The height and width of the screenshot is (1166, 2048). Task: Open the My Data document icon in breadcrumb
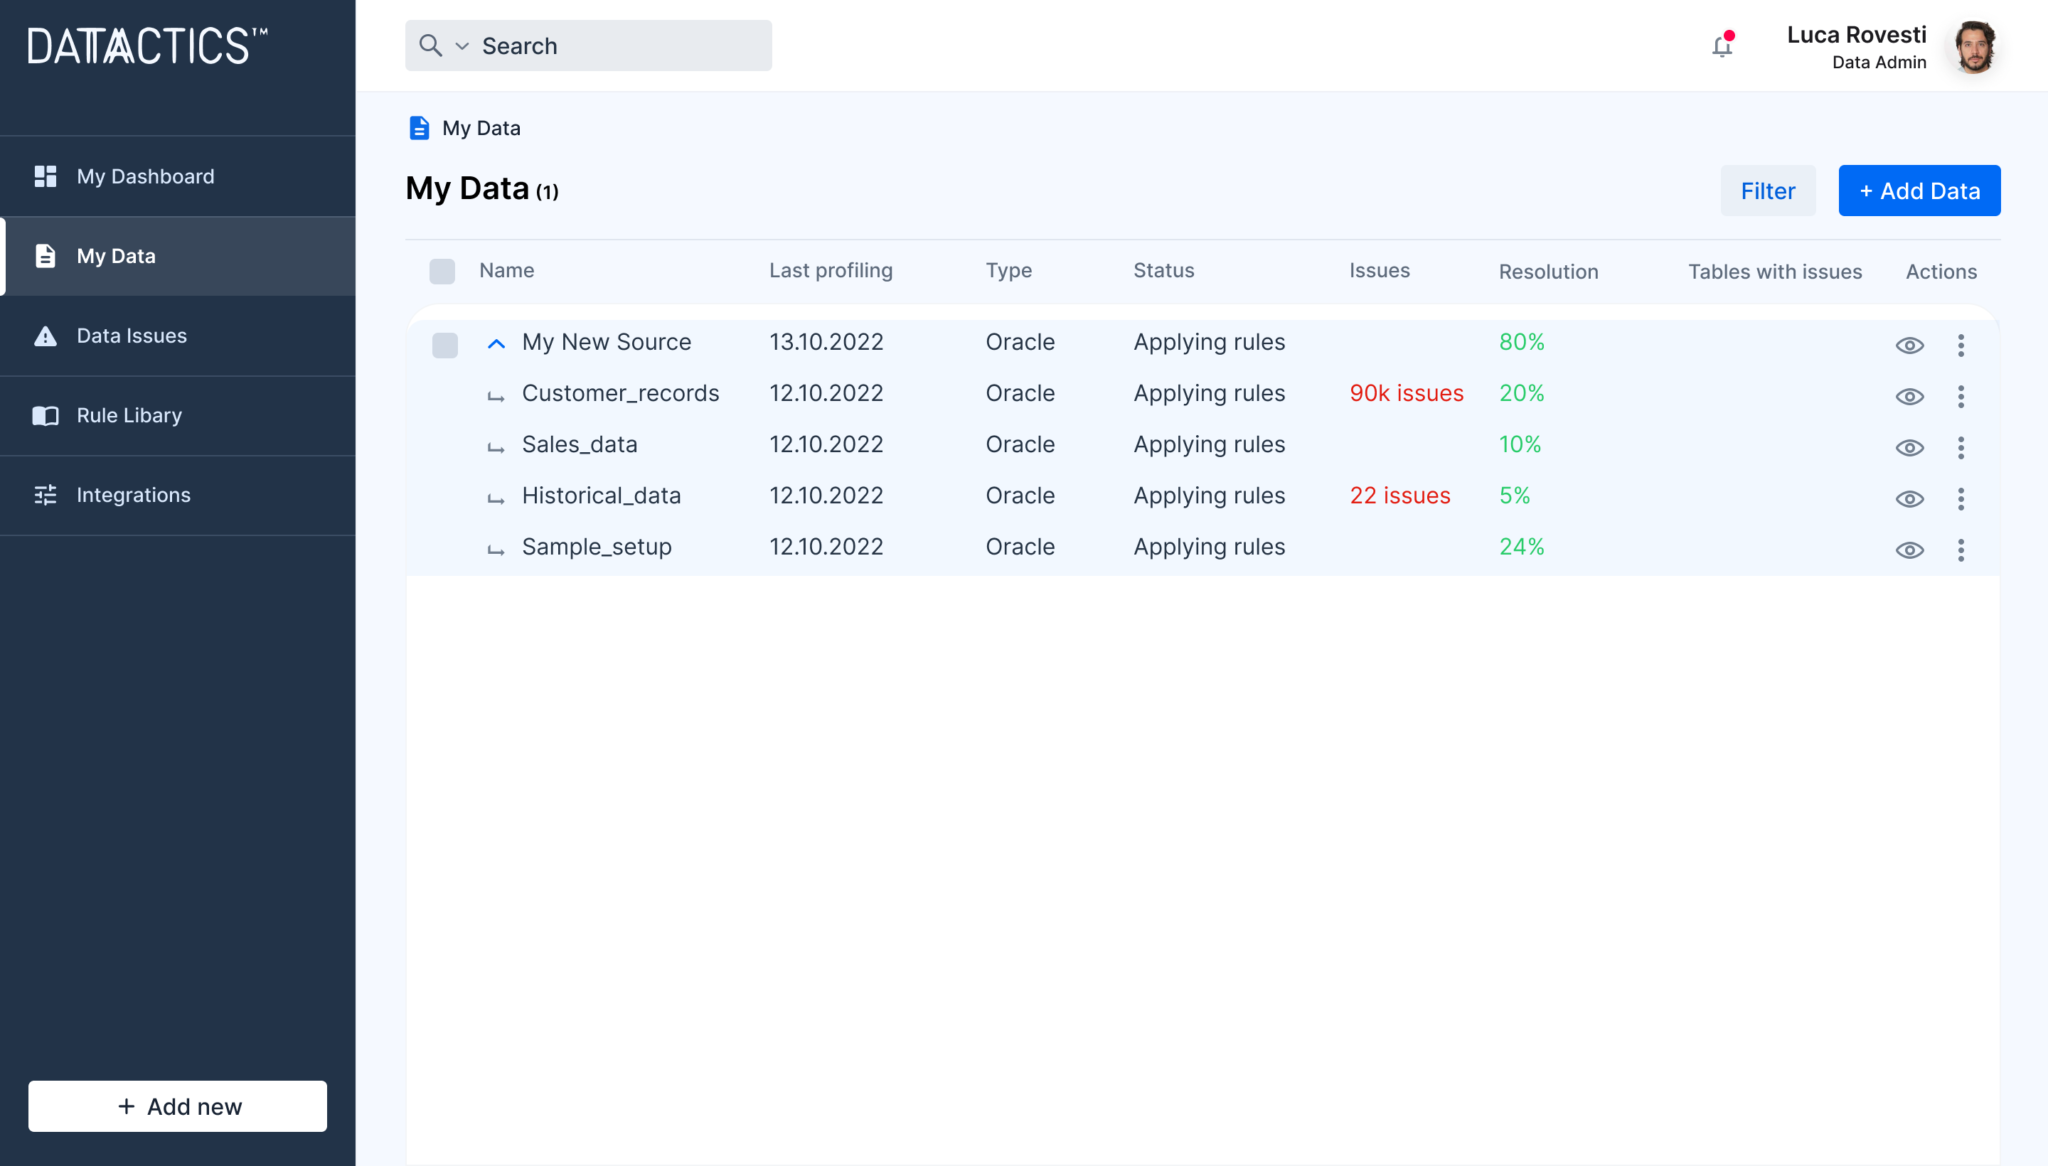(417, 127)
